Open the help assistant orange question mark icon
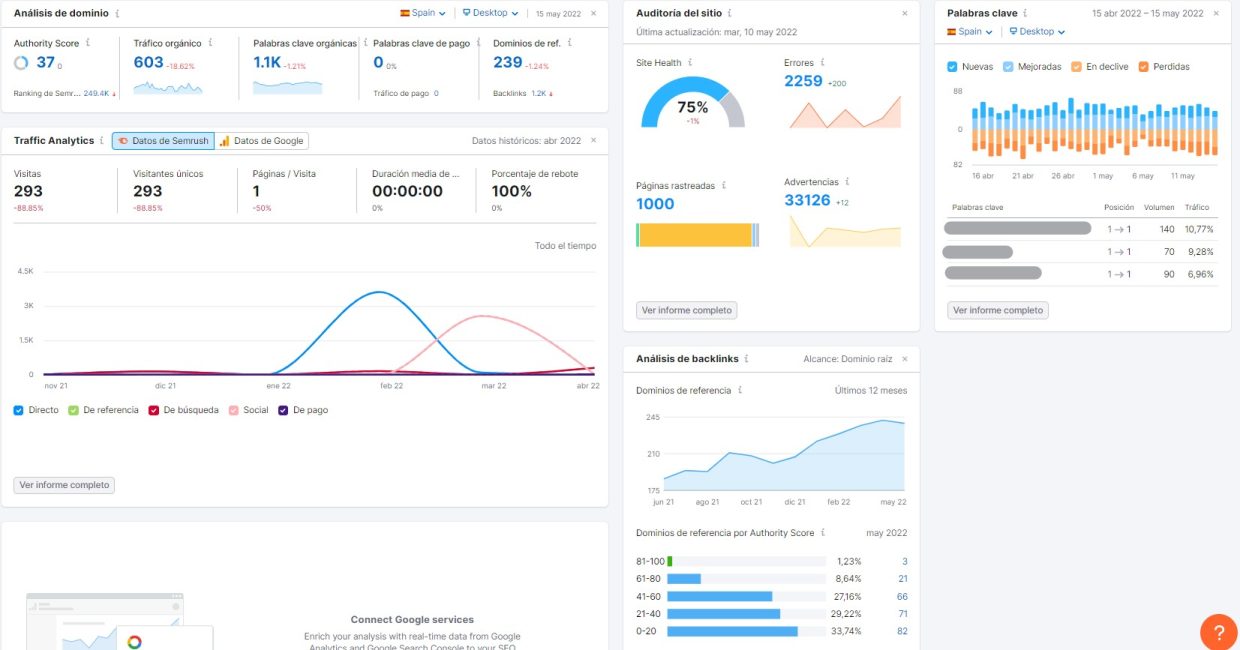1240x650 pixels. (x=1218, y=632)
